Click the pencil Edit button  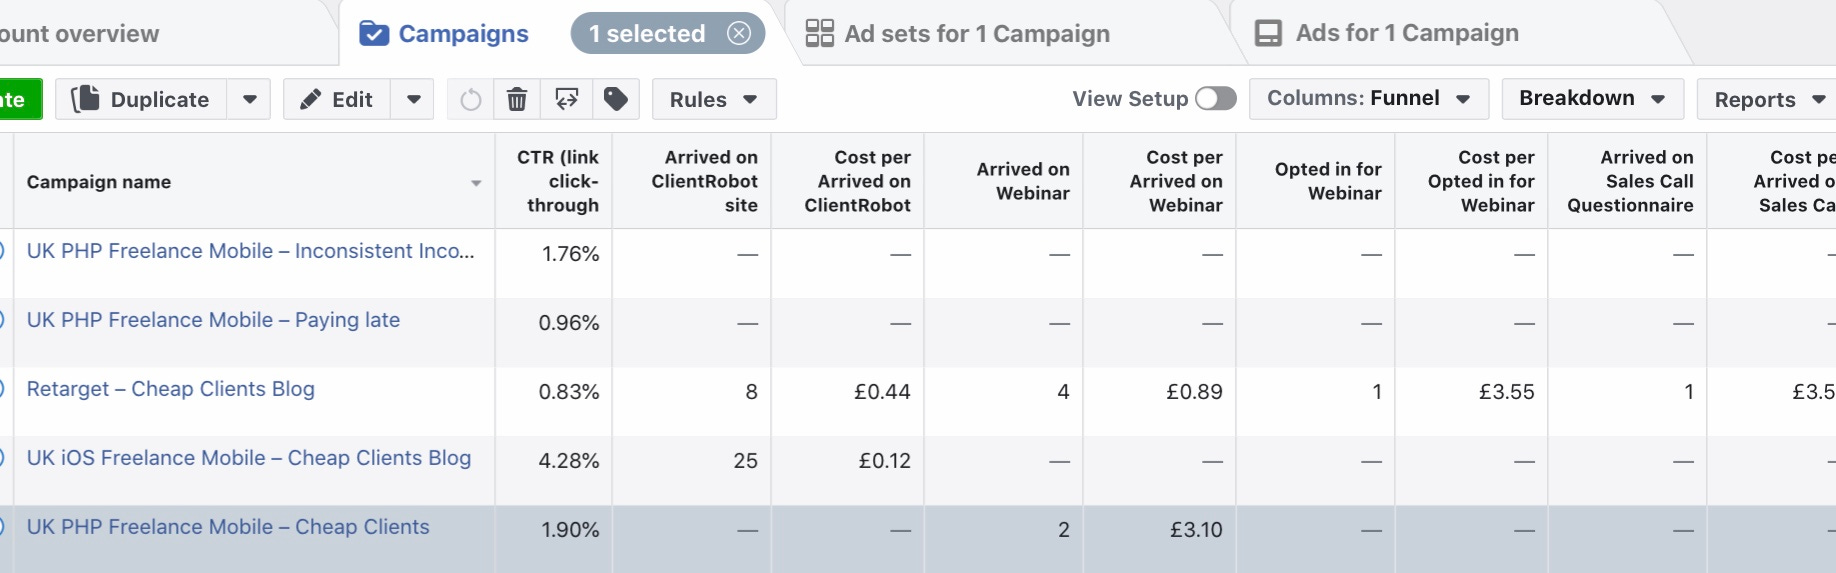click(337, 100)
